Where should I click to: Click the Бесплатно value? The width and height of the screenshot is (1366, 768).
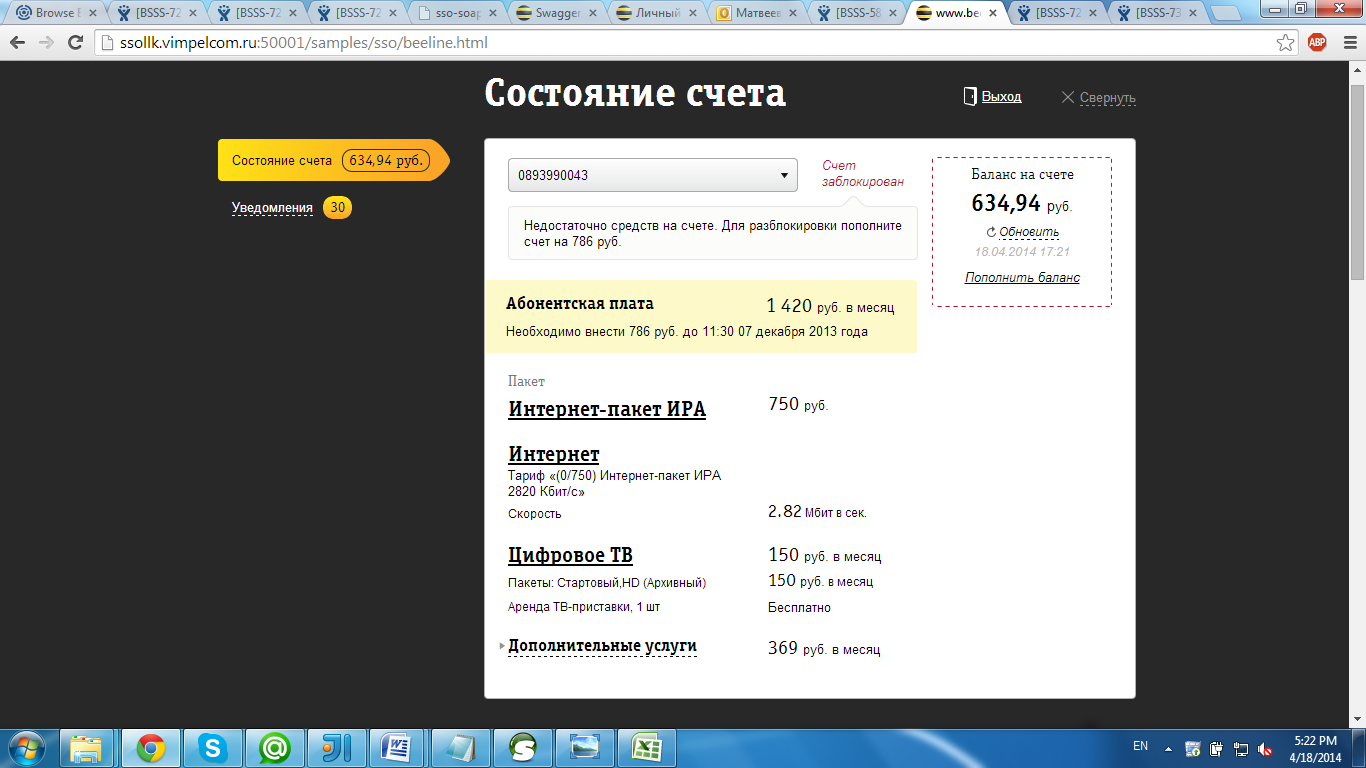tap(799, 607)
